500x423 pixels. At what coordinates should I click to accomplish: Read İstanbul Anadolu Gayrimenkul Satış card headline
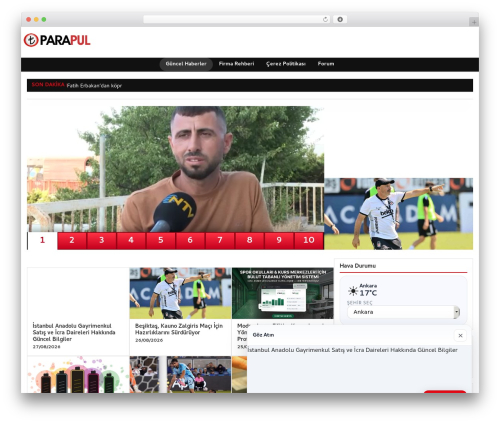click(x=74, y=333)
